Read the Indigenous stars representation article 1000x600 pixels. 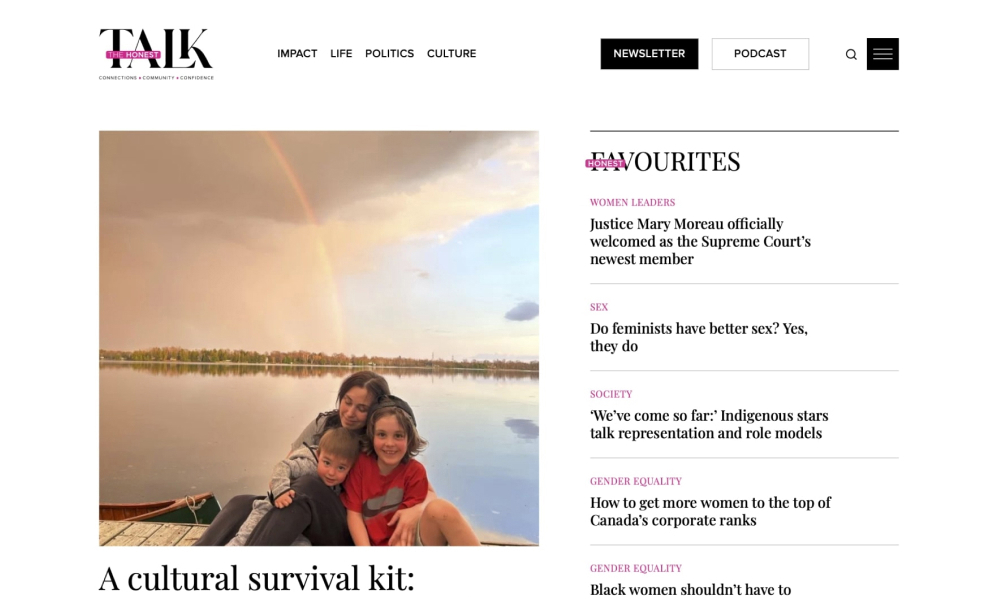click(x=709, y=425)
